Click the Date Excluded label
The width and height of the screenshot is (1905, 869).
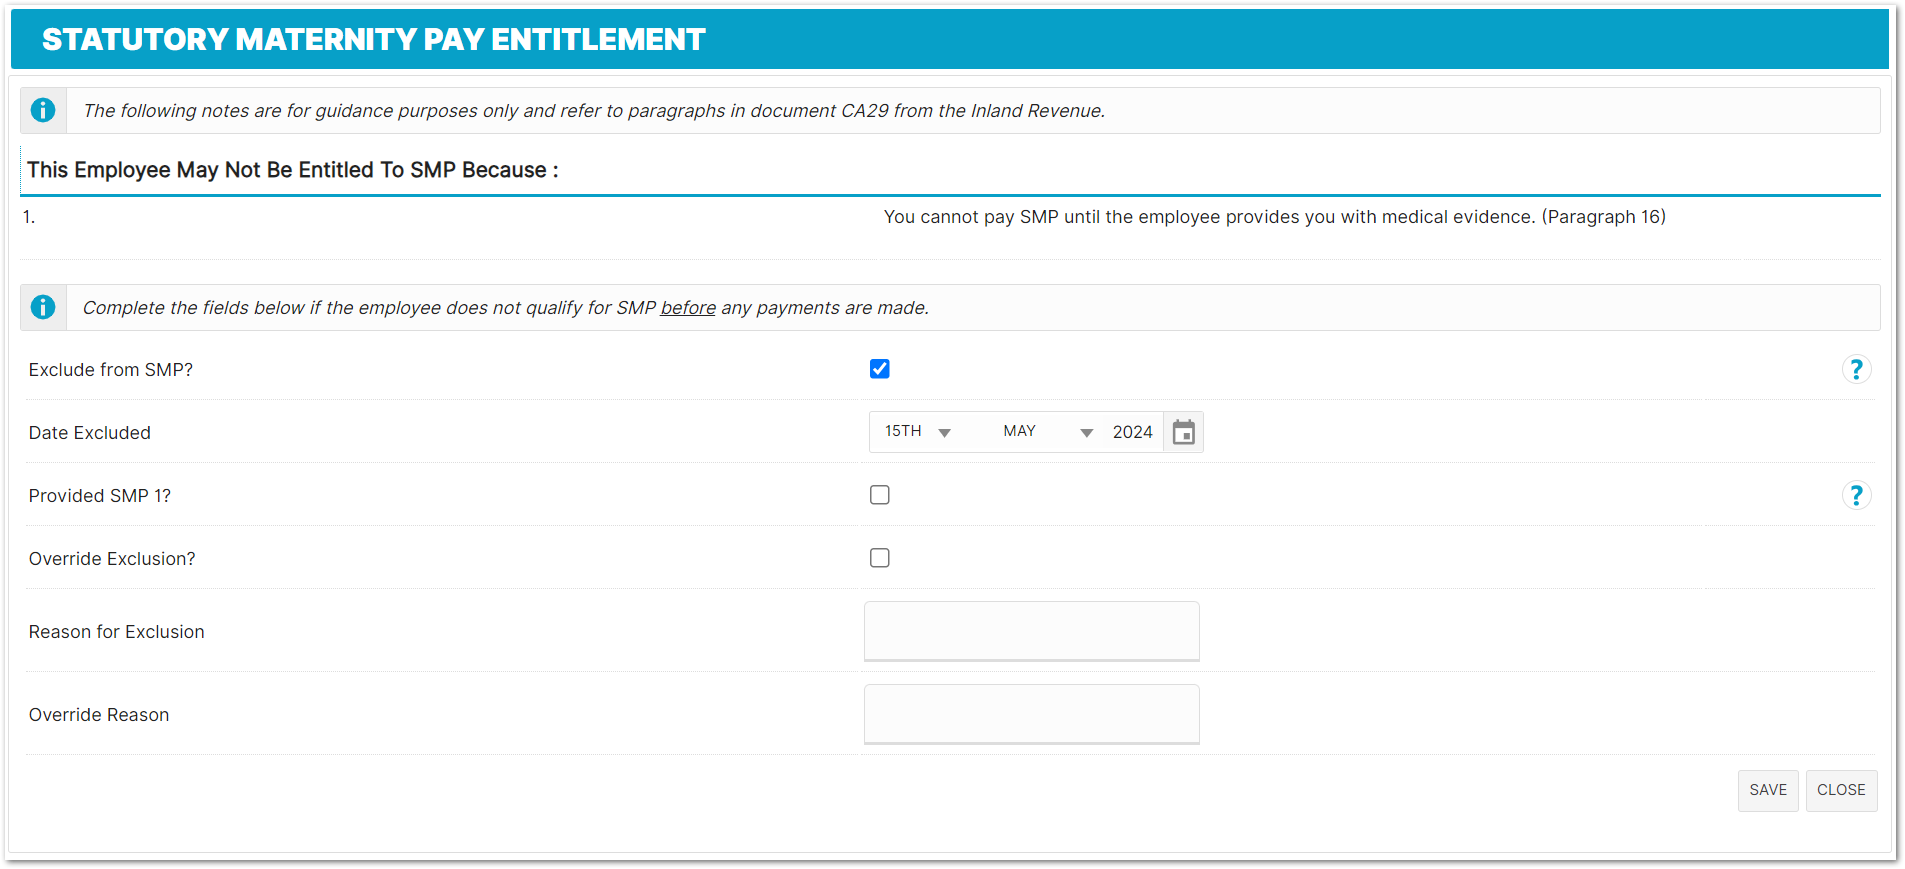[90, 433]
